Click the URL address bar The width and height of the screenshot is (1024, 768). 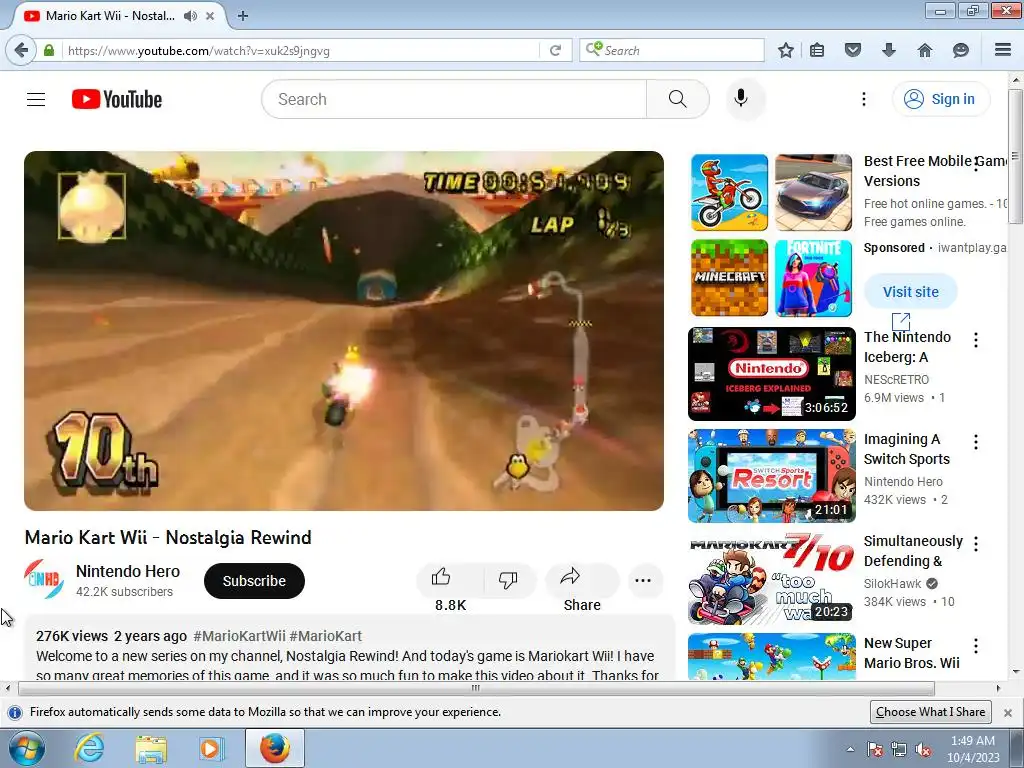click(x=302, y=50)
